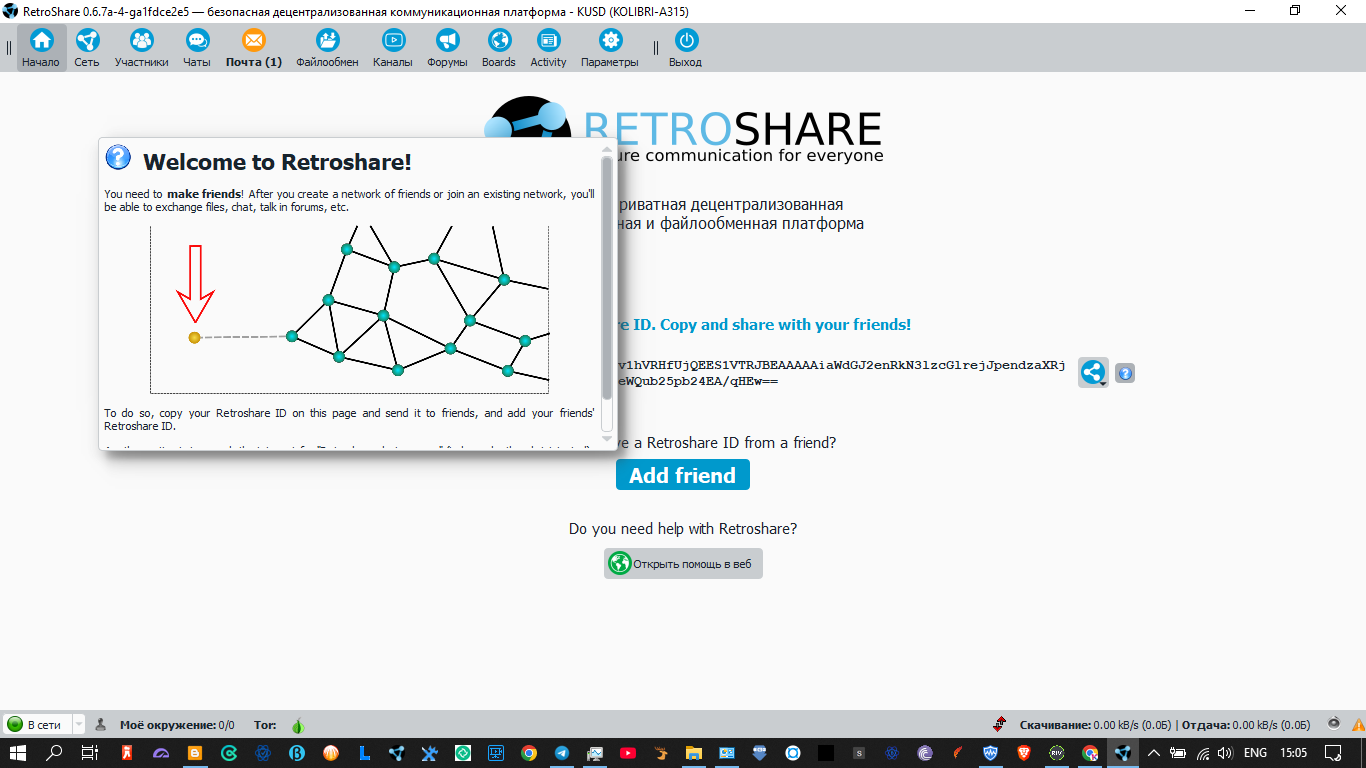Viewport: 1366px width, 768px height.
Task: Click the Скачивание download rate text
Action: tap(1095, 725)
